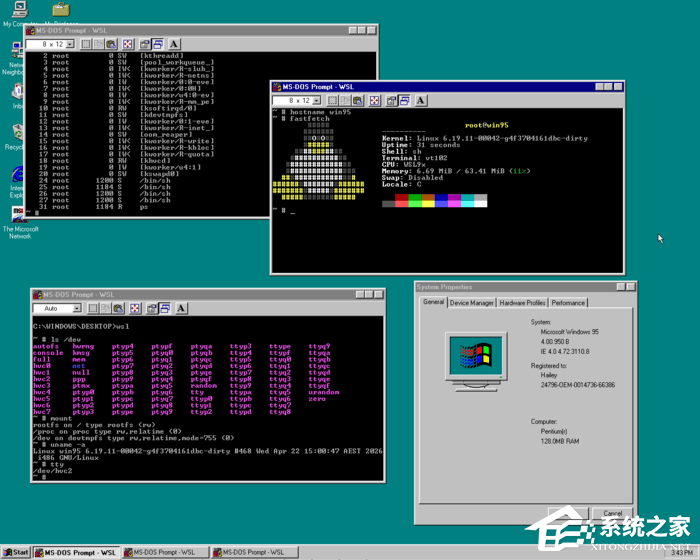Click 'root@win95' text in fastfetch output
The image size is (700, 560).
pyautogui.click(x=486, y=125)
